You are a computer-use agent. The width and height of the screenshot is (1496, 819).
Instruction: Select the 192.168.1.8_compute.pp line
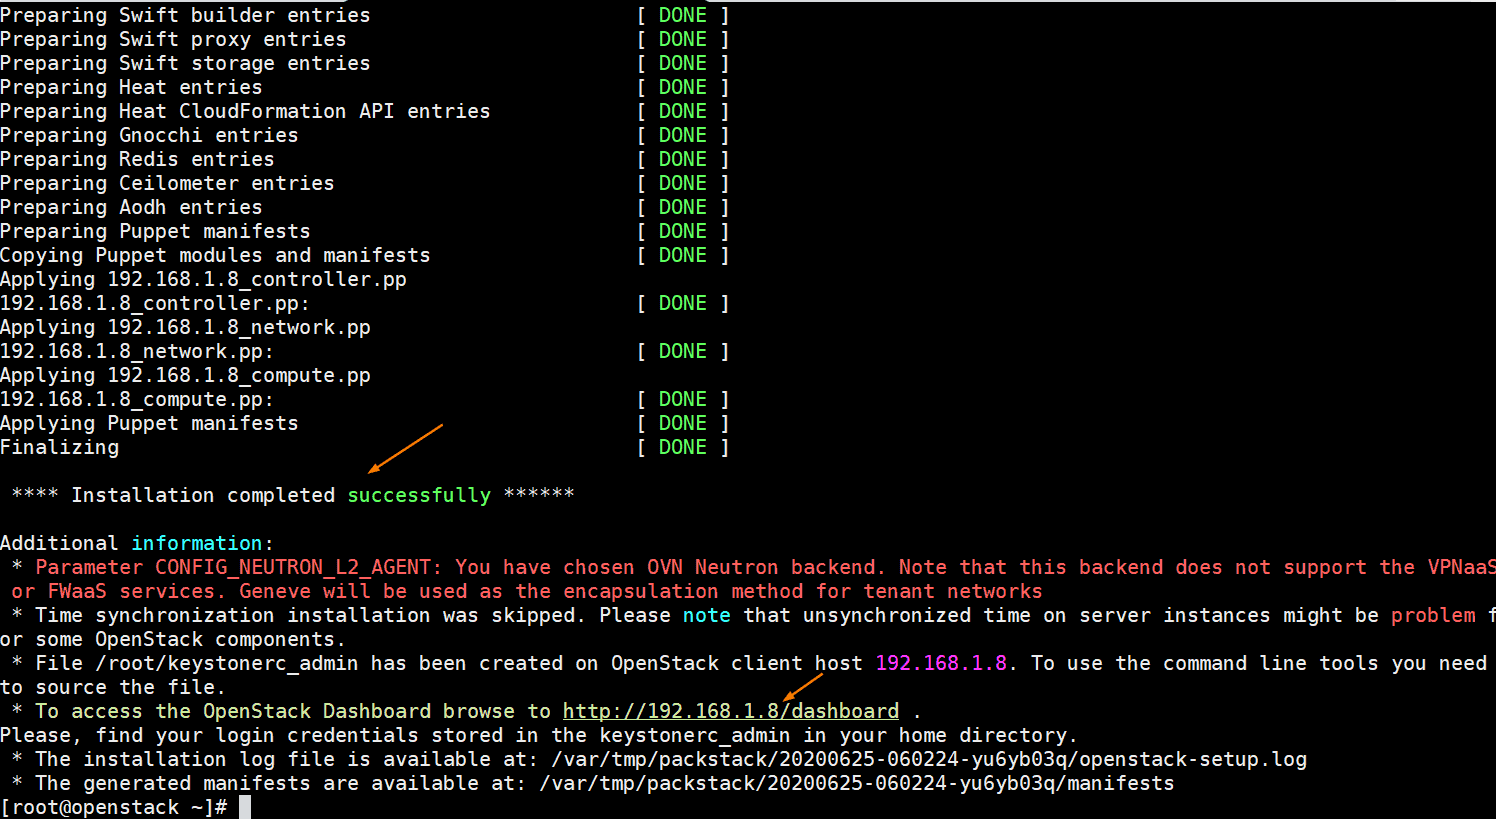pyautogui.click(x=137, y=398)
